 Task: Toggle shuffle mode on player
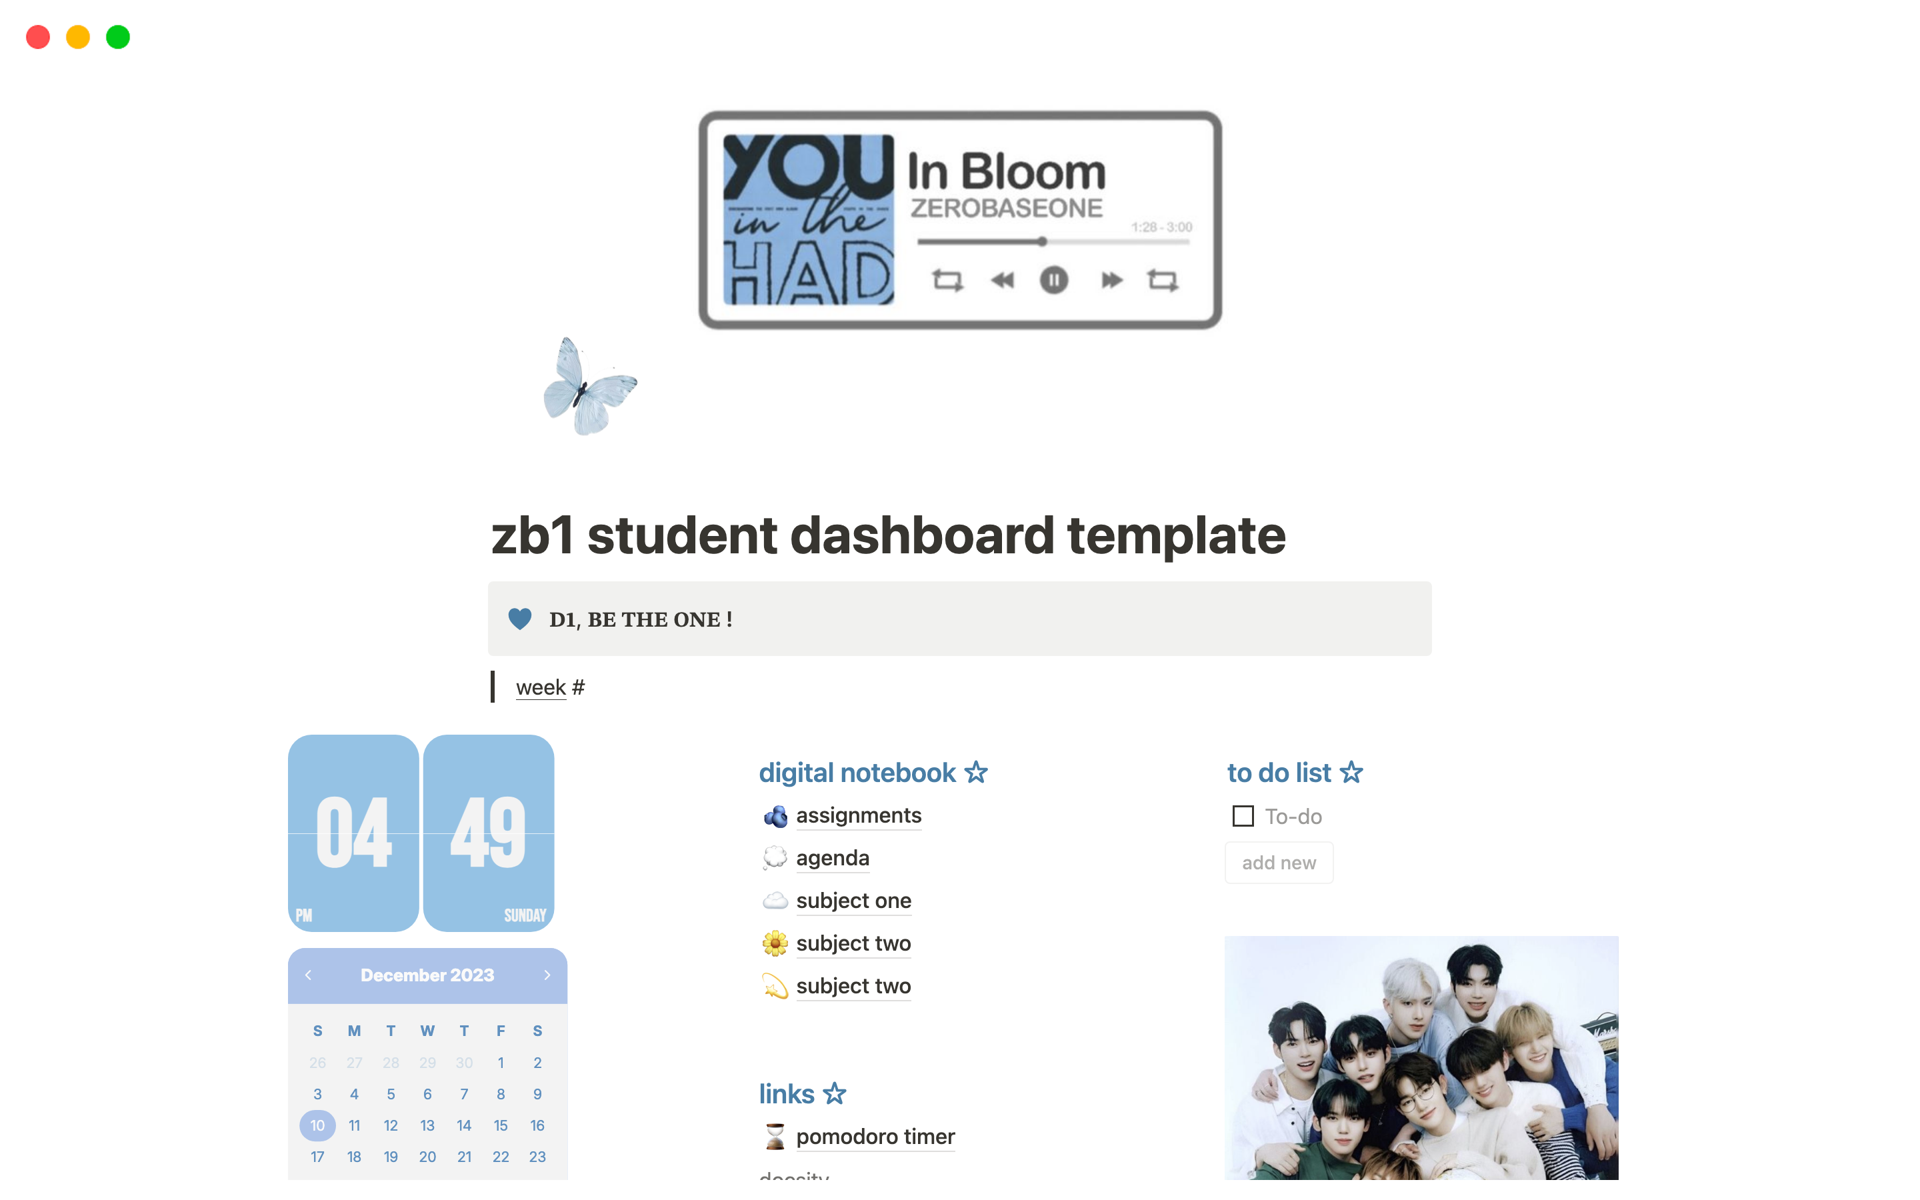point(945,276)
